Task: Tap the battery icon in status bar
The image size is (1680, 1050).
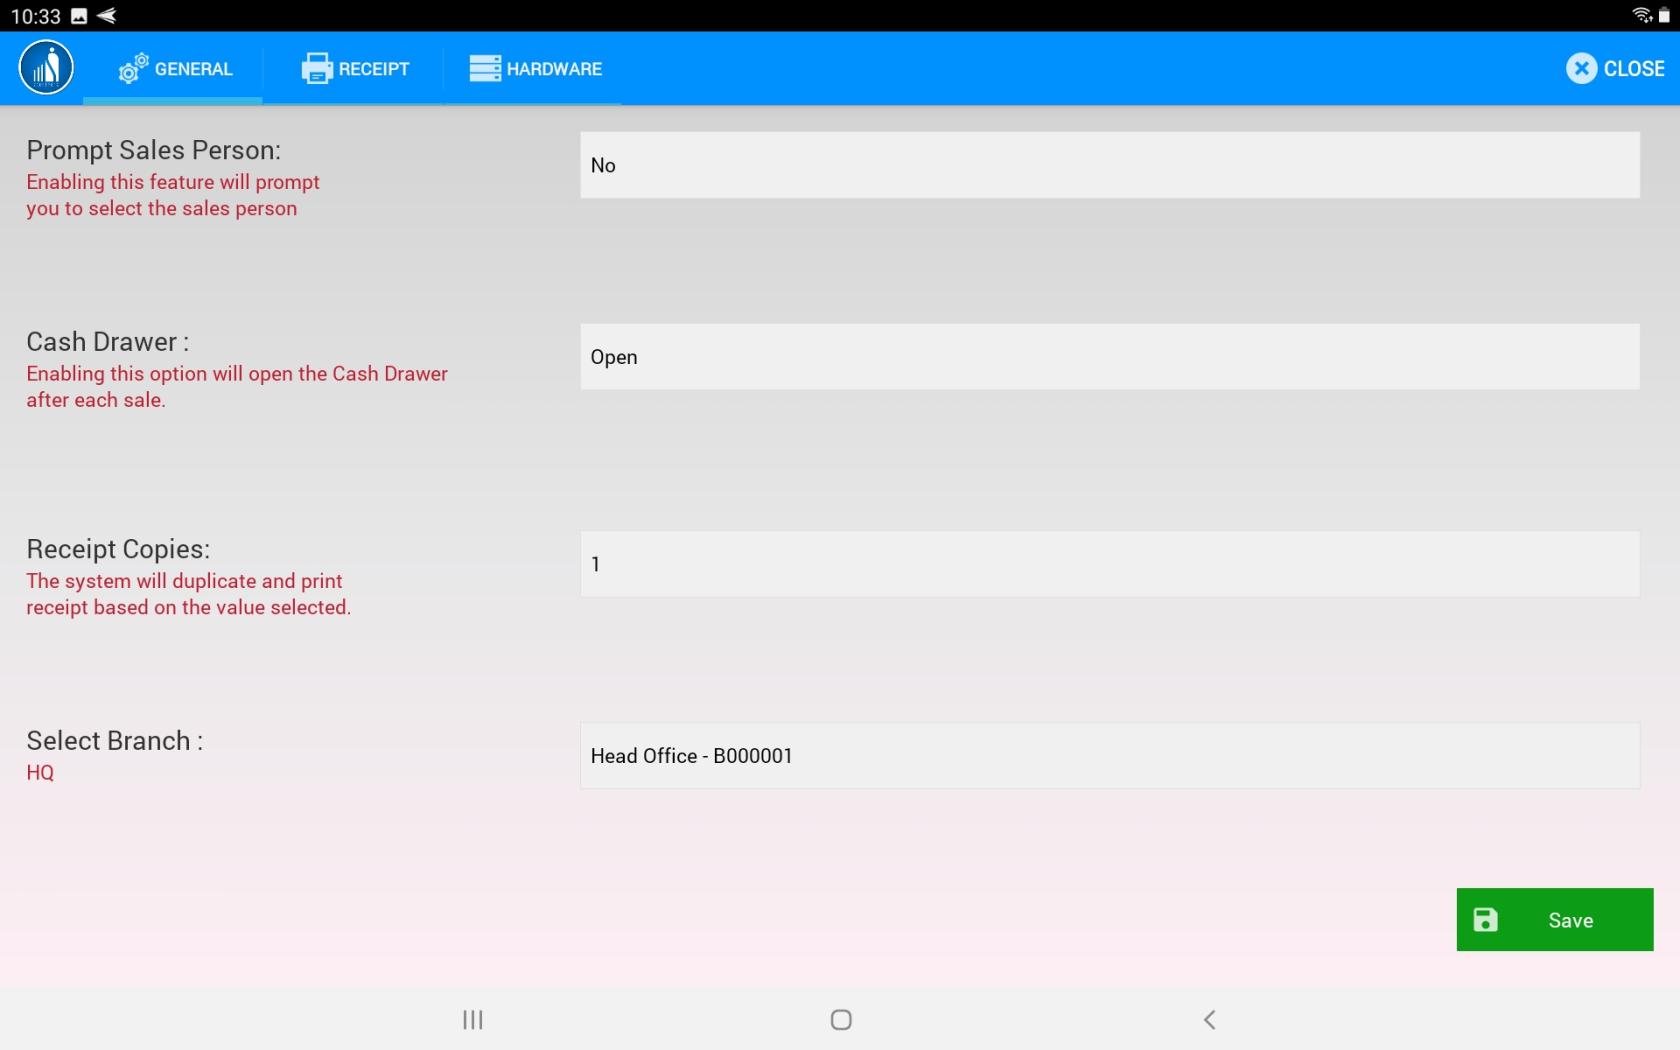Action: [1663, 14]
